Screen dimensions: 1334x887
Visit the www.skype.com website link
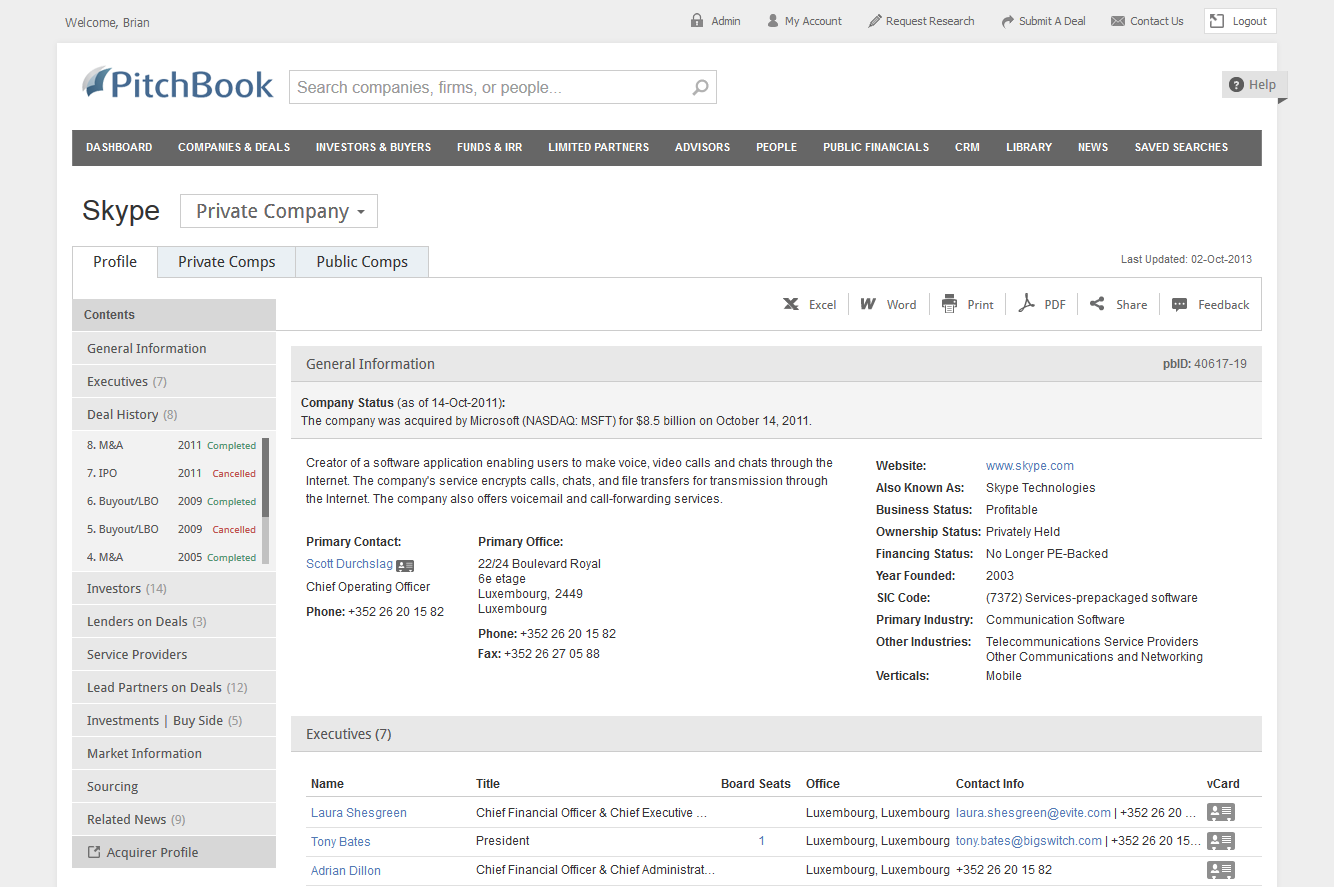point(1030,466)
